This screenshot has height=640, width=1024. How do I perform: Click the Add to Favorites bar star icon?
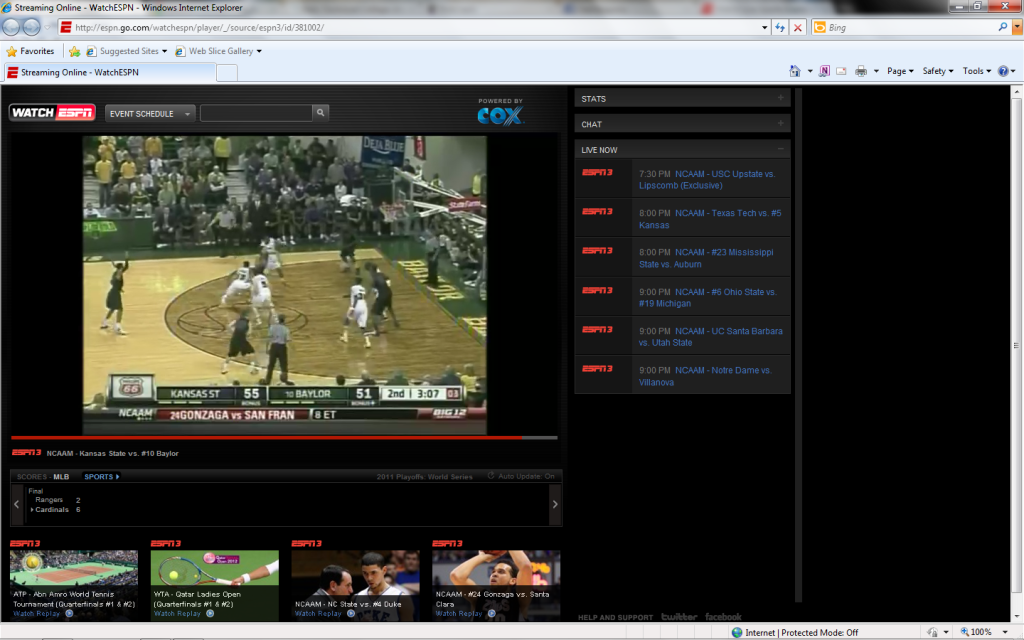(74, 51)
